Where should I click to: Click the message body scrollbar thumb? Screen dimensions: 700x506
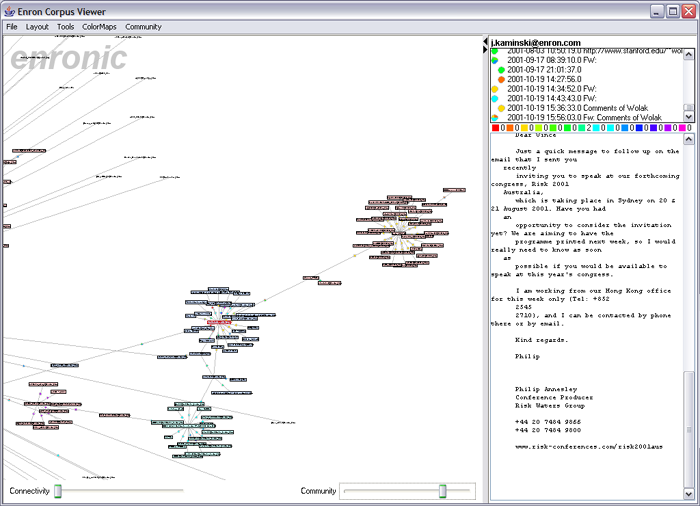689,430
